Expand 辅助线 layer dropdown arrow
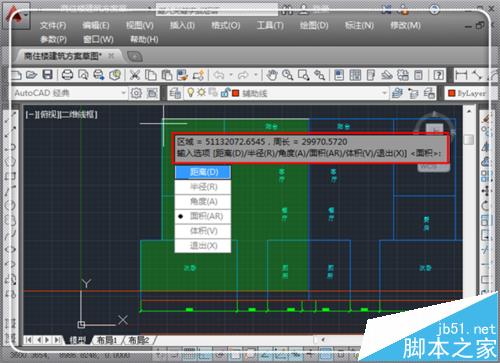 (x=384, y=93)
